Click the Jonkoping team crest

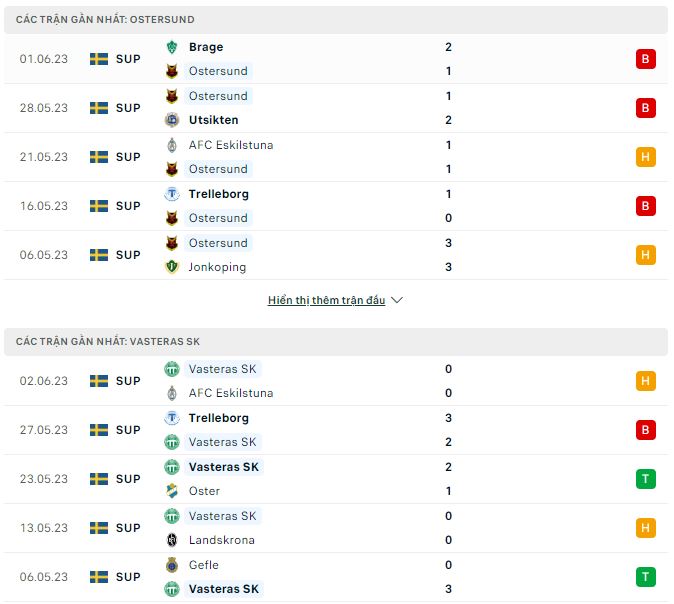[172, 267]
